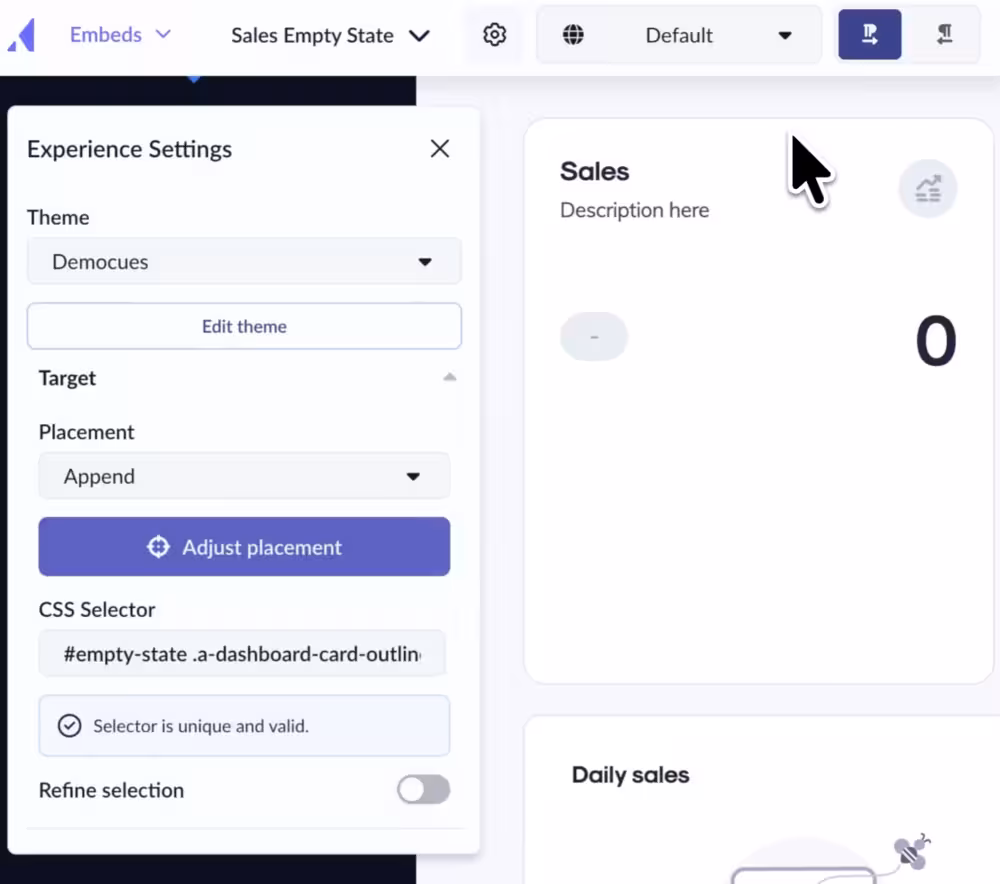Click the Appcues logo icon
The height and width of the screenshot is (884, 1000).
[21, 34]
